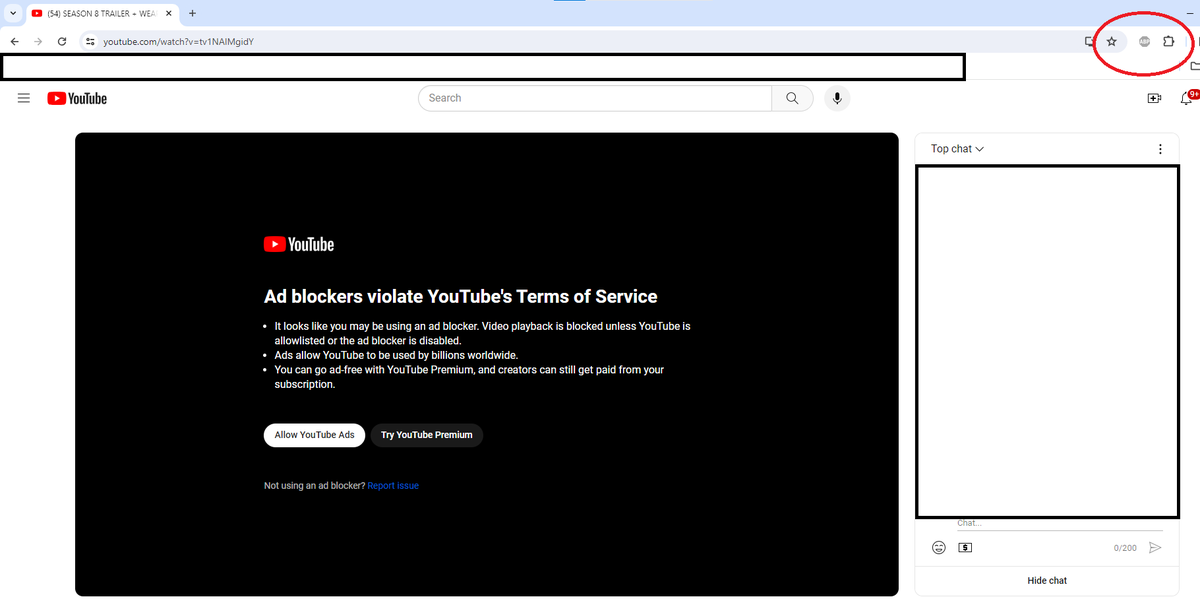Click the Try YouTube Premium button

click(427, 435)
